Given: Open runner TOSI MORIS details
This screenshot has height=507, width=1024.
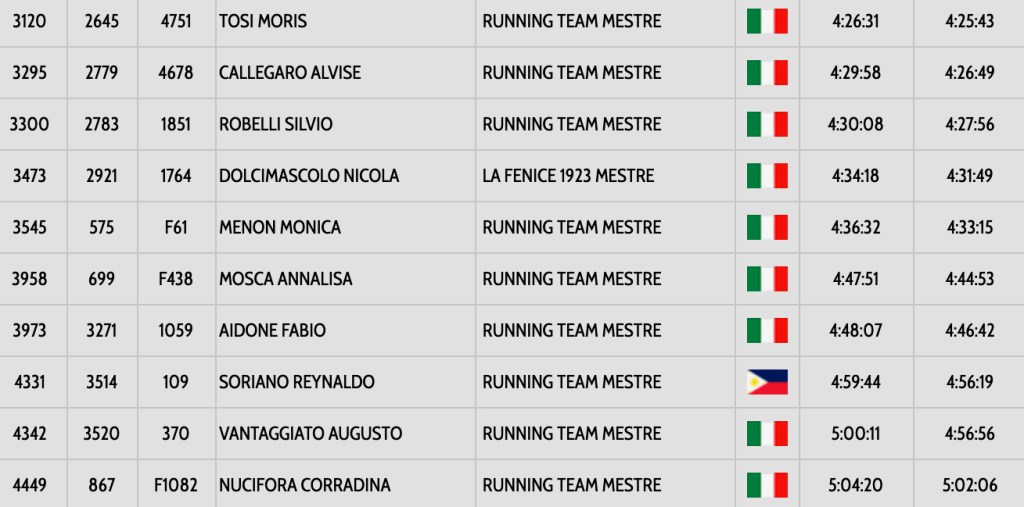Looking at the screenshot, I should (263, 21).
